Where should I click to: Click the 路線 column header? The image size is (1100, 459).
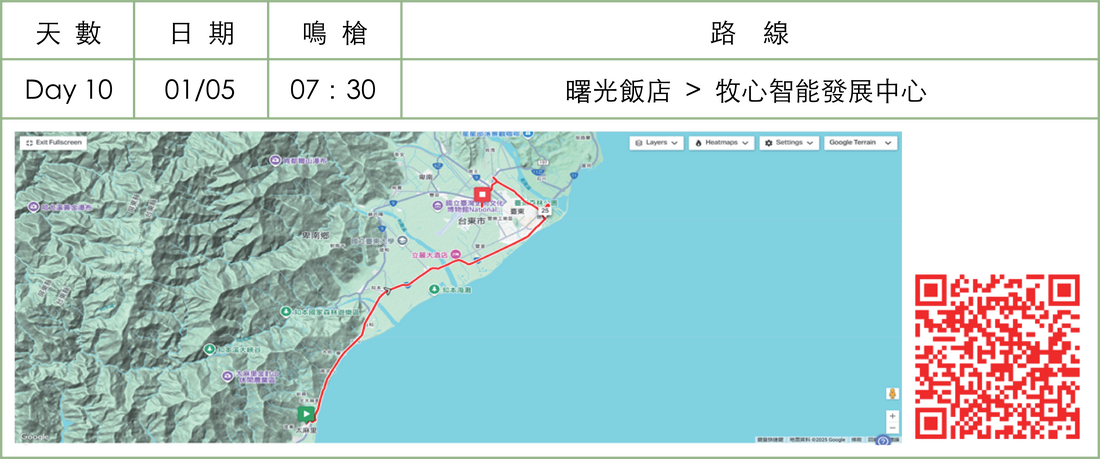point(750,32)
